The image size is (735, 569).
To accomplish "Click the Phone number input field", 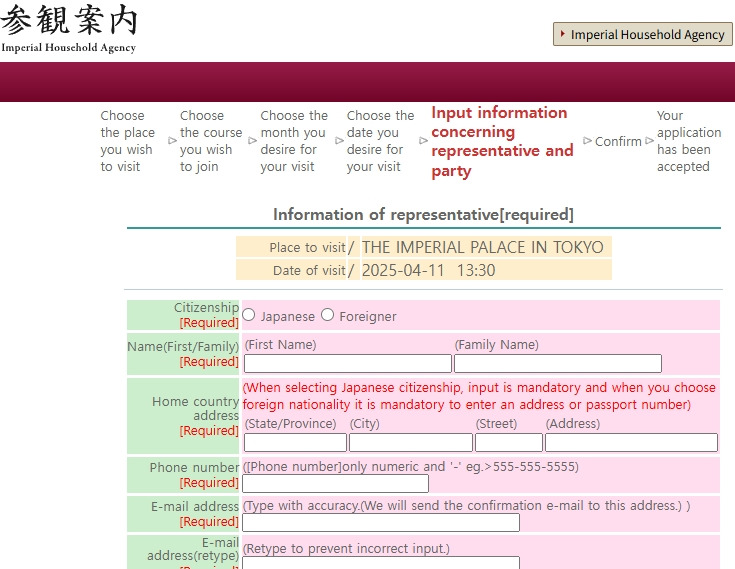I will click(x=336, y=484).
